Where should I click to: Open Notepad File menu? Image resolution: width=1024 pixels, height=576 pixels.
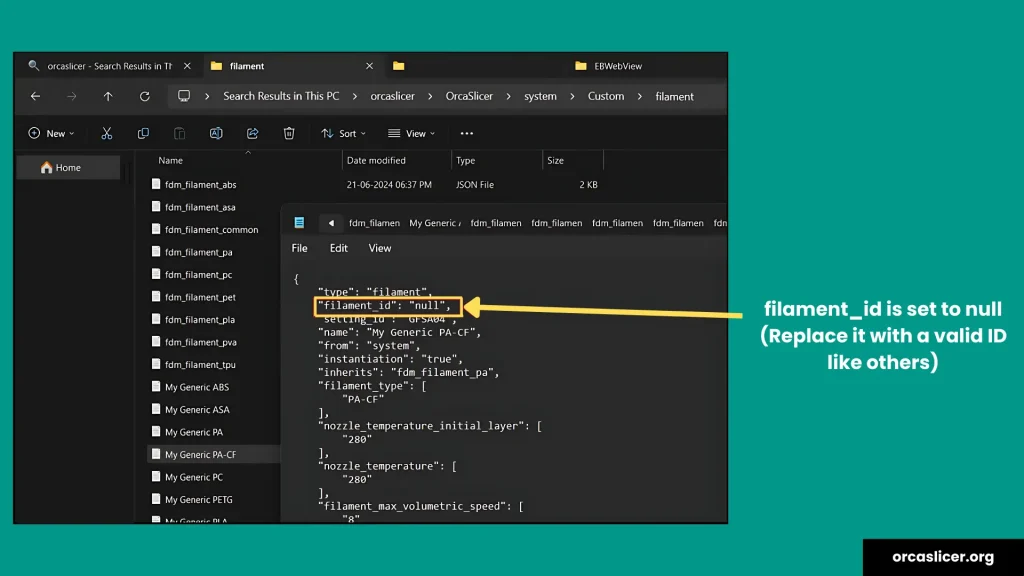pos(299,248)
